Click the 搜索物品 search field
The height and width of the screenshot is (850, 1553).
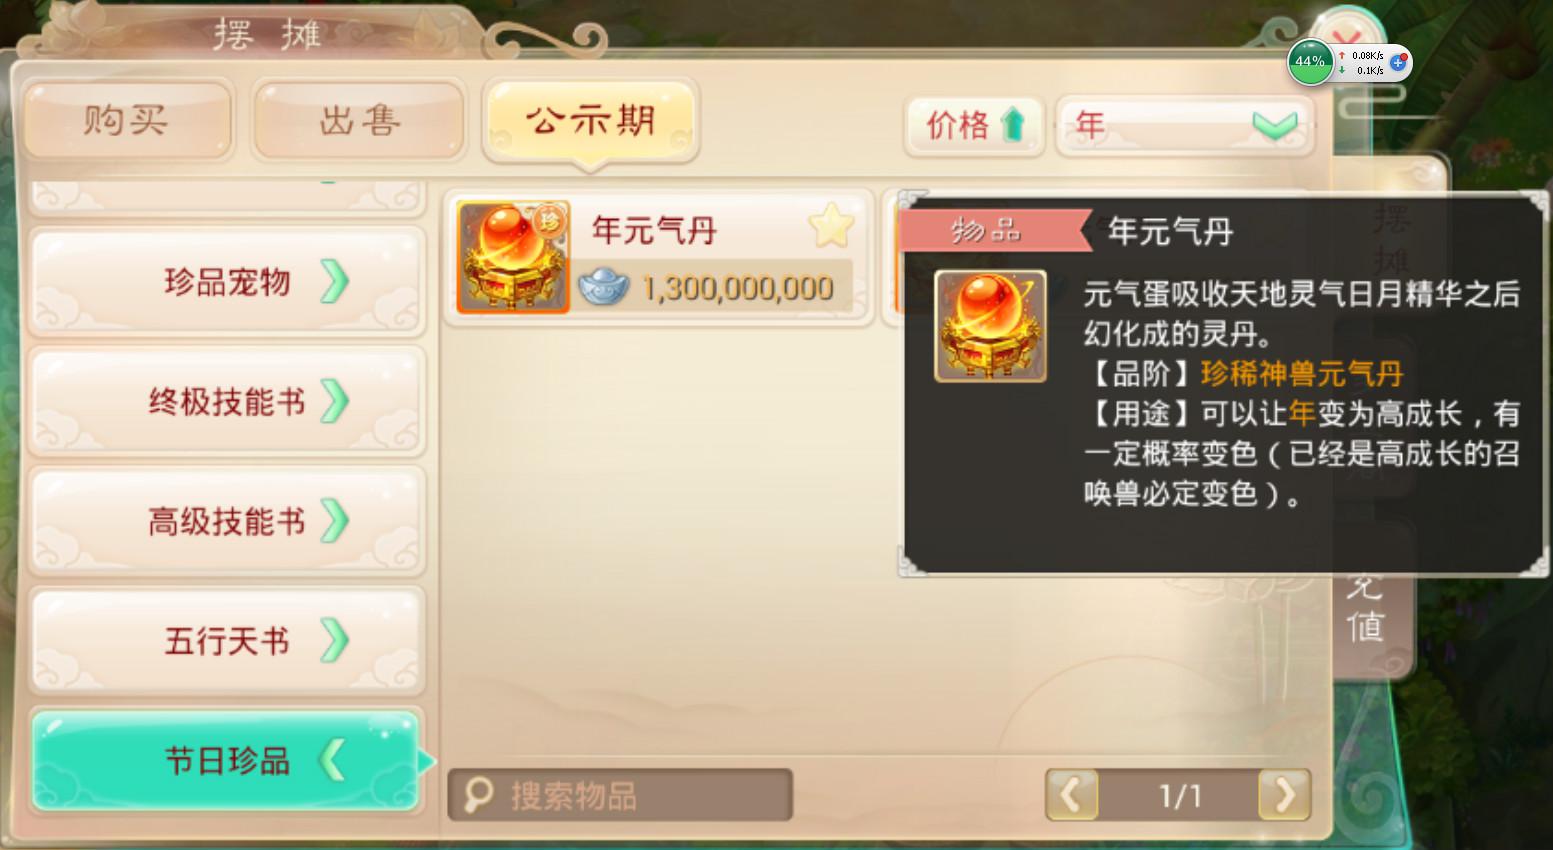[620, 795]
